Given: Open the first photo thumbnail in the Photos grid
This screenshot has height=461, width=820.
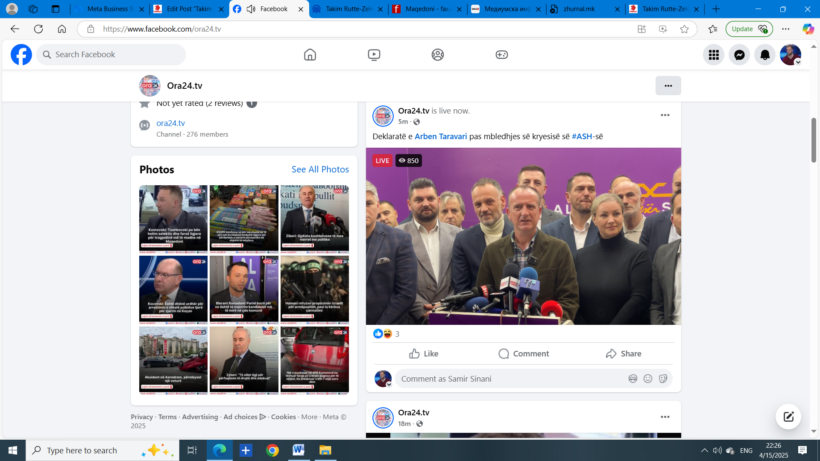Looking at the screenshot, I should (173, 217).
